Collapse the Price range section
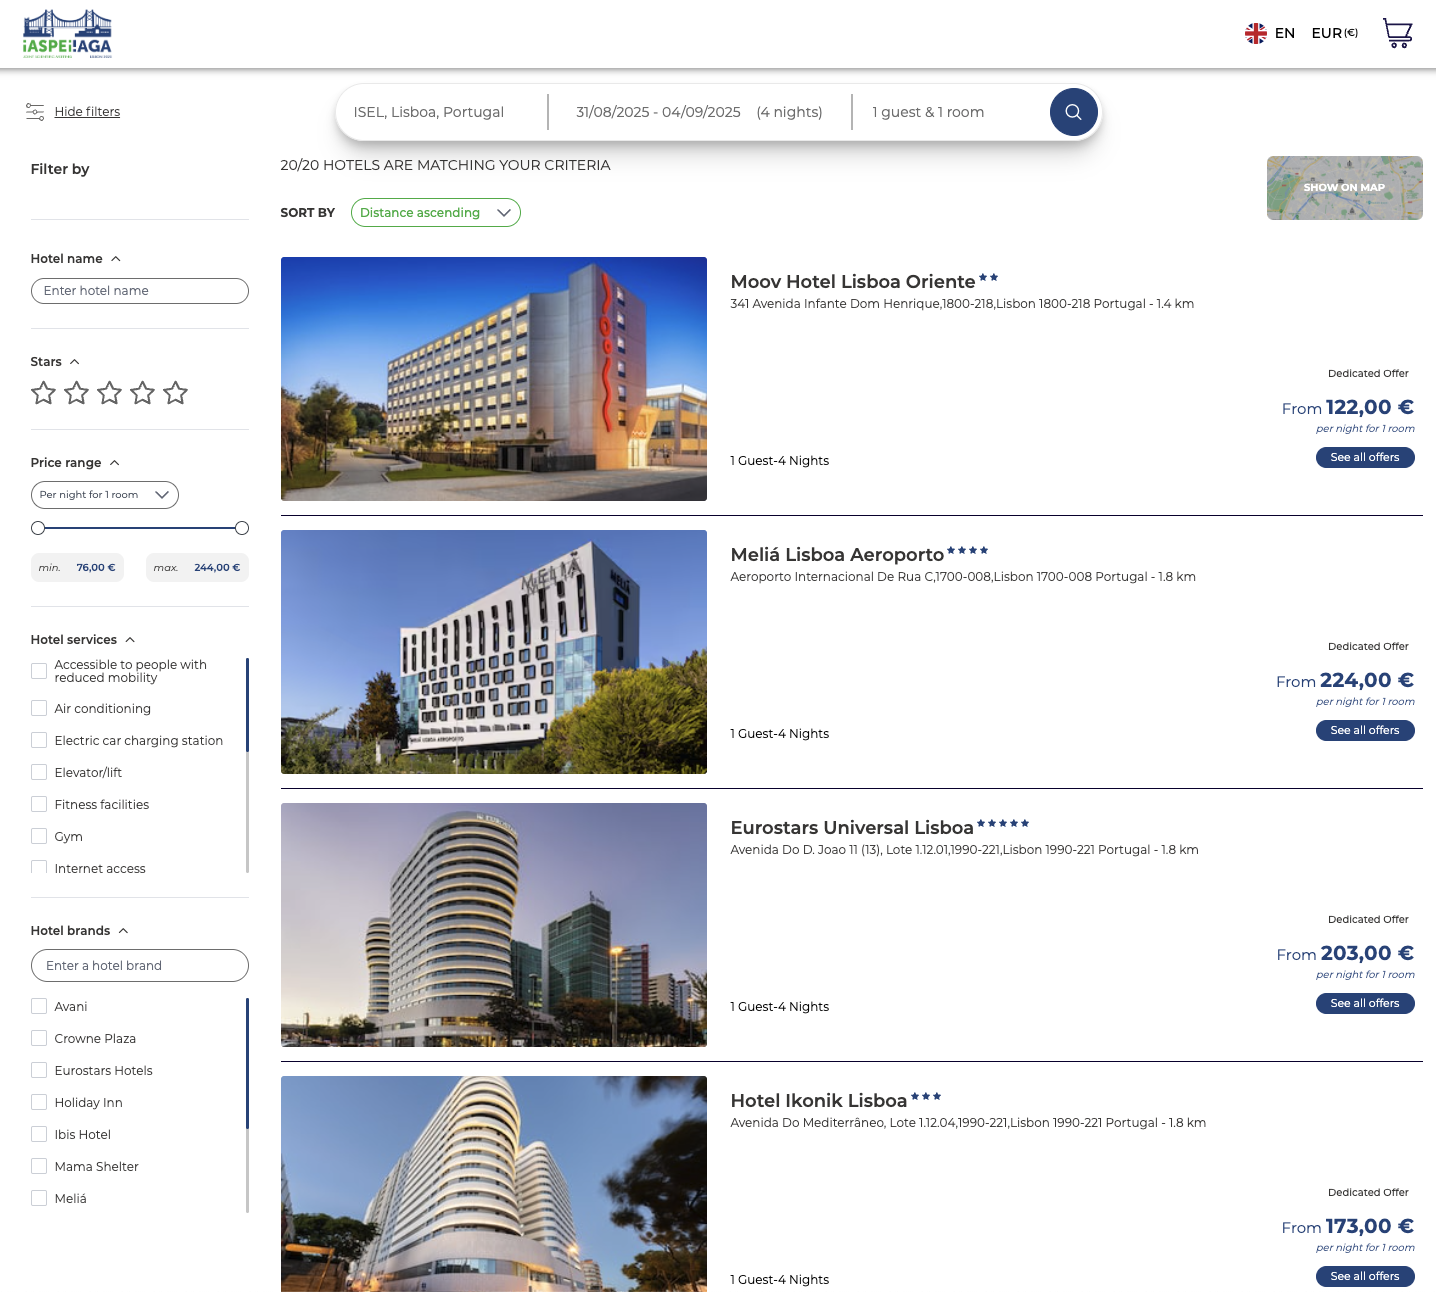The height and width of the screenshot is (1292, 1436). (115, 463)
